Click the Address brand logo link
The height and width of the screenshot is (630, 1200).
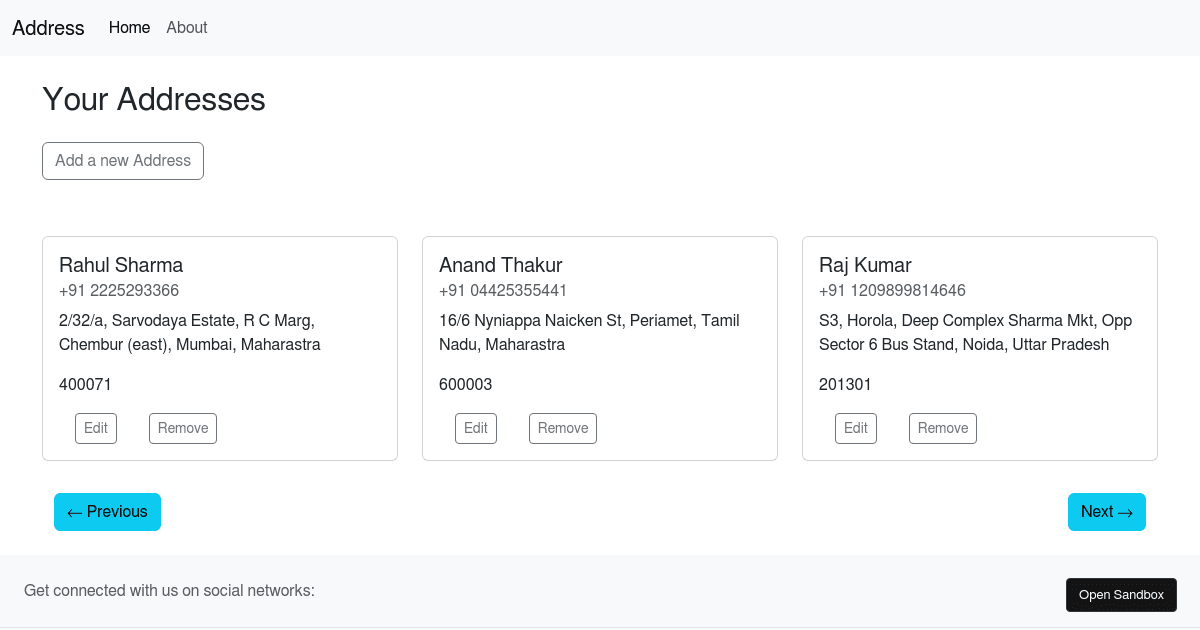pos(48,28)
